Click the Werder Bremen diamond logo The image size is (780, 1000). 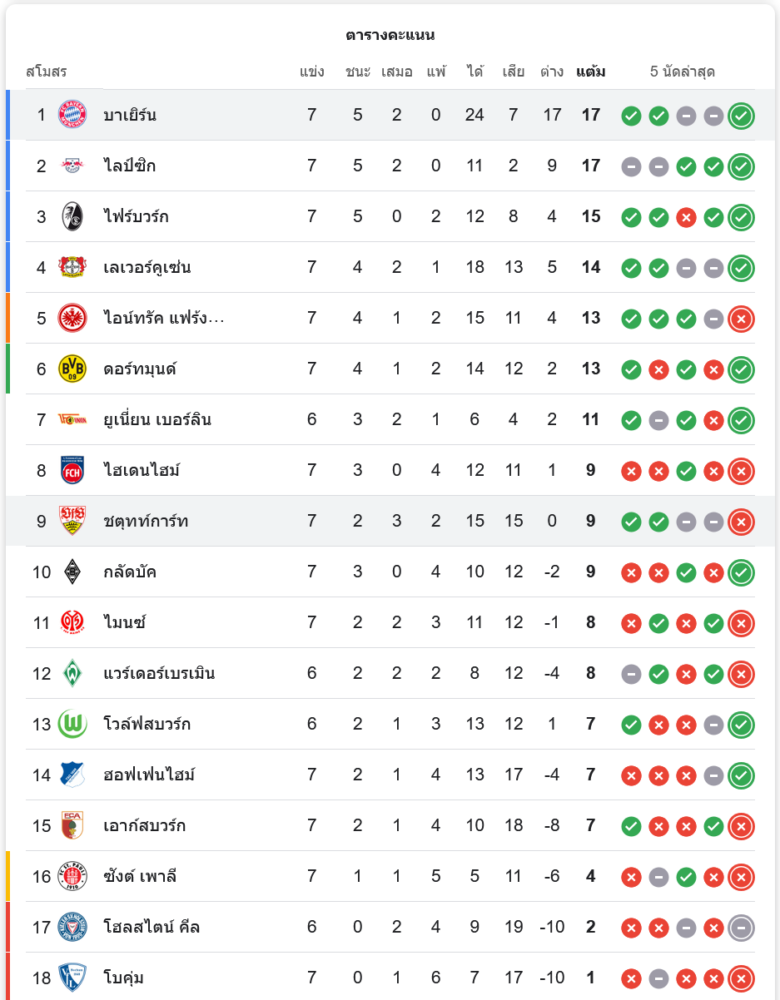tap(72, 673)
